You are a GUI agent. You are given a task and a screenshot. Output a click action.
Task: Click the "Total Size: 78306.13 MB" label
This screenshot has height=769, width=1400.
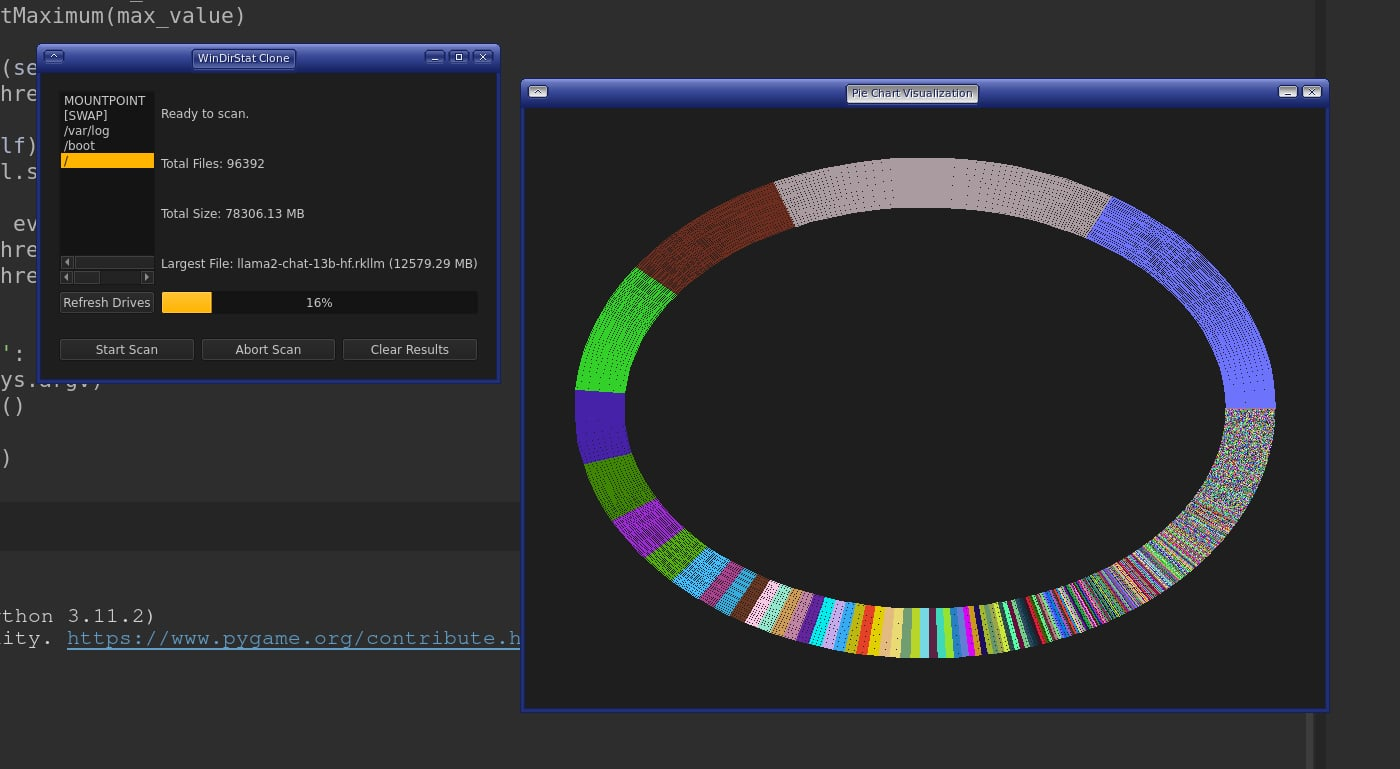[x=233, y=214]
